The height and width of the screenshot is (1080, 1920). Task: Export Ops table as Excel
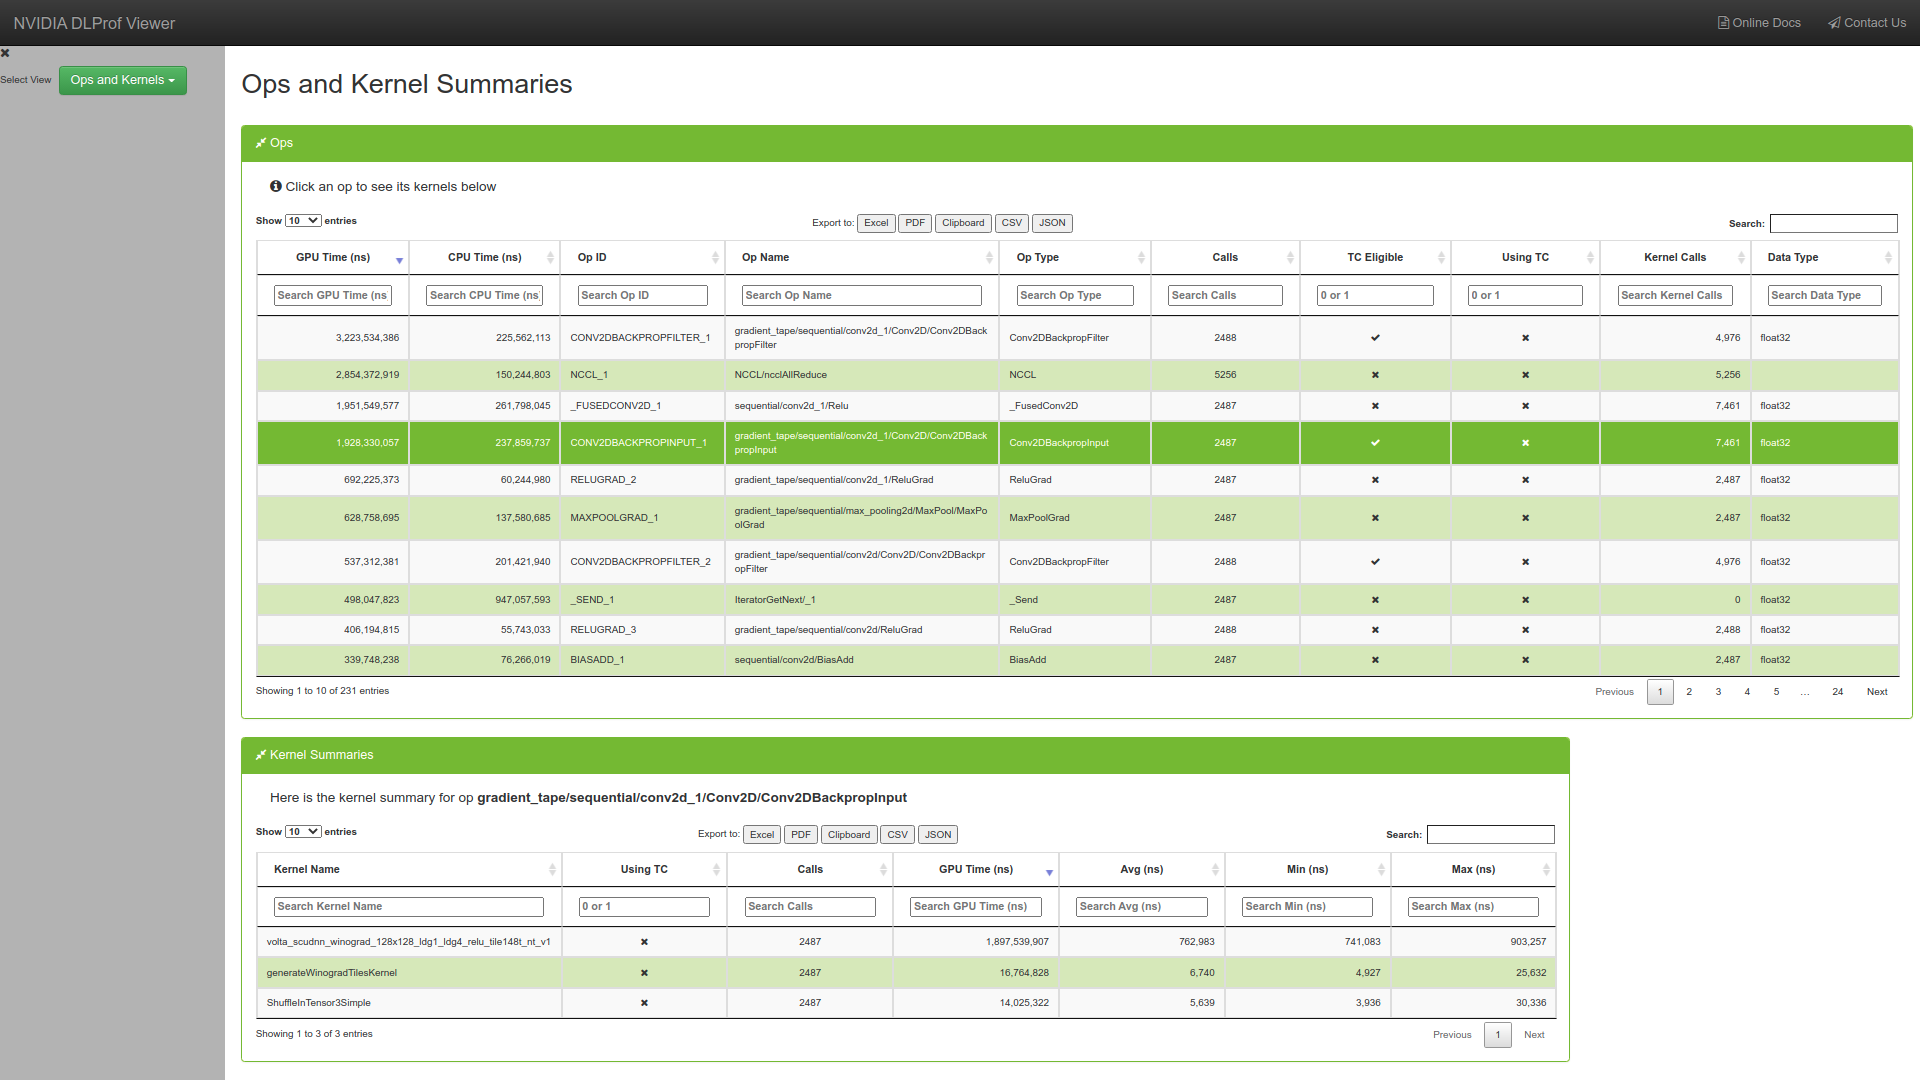(x=876, y=223)
